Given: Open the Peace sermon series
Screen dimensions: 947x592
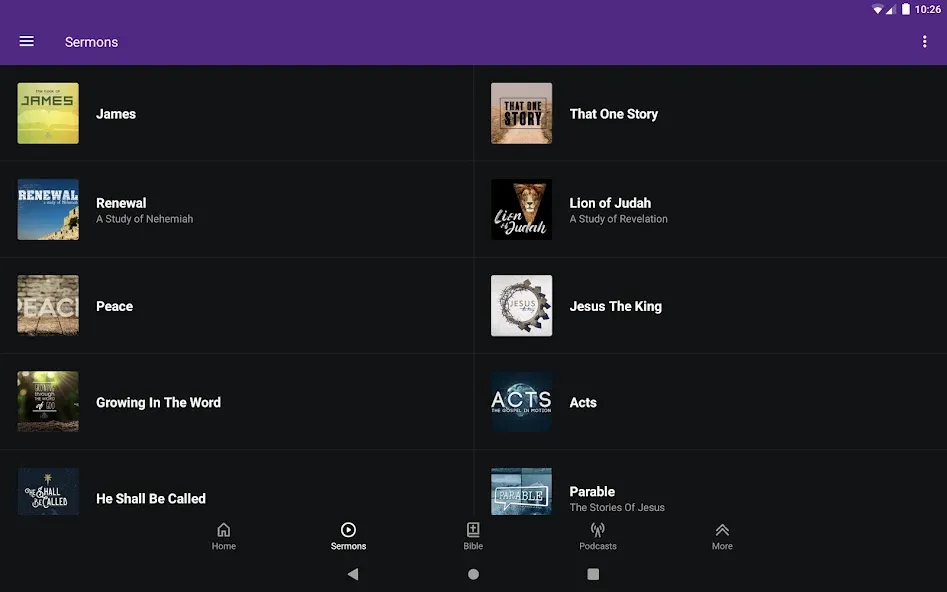Looking at the screenshot, I should pyautogui.click(x=237, y=306).
